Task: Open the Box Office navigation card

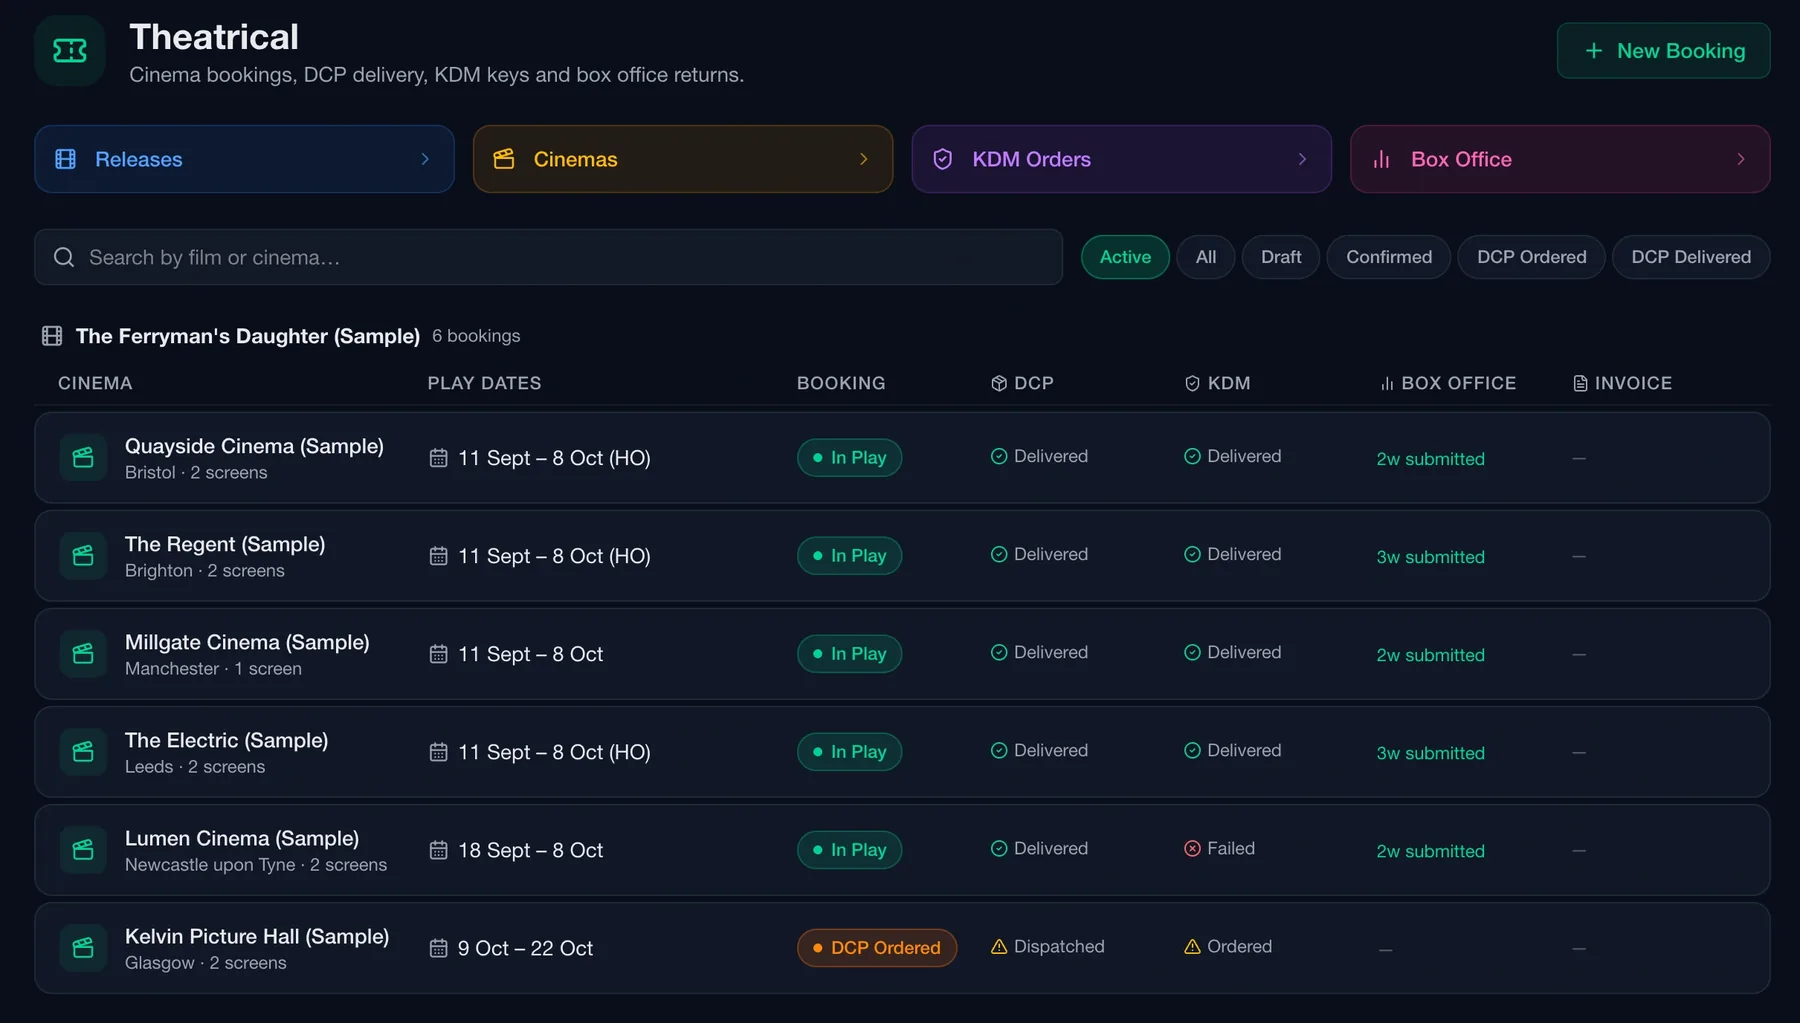Action: pyautogui.click(x=1560, y=159)
